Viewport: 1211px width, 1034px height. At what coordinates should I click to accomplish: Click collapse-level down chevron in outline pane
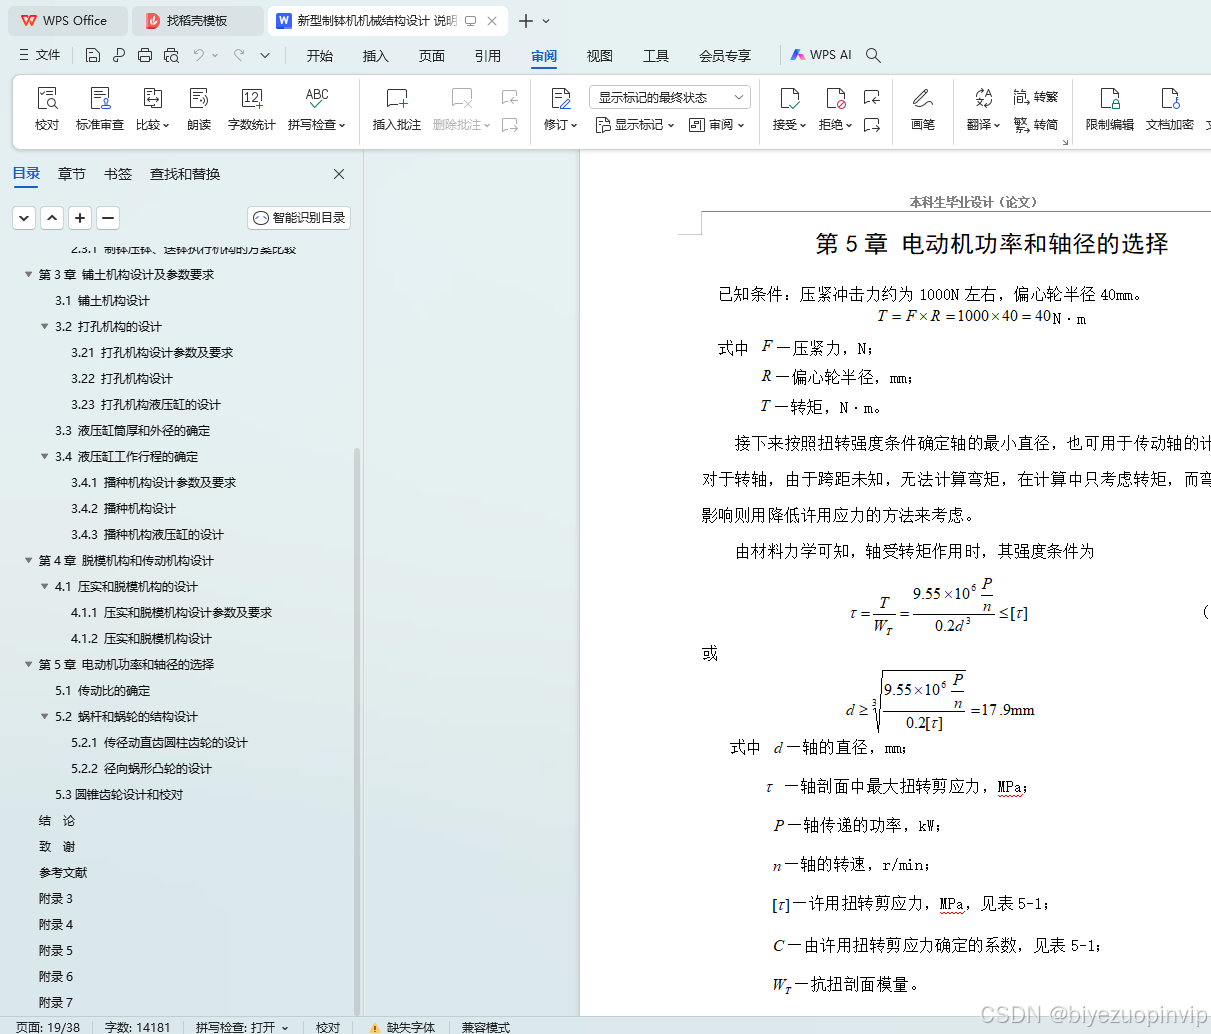point(24,217)
